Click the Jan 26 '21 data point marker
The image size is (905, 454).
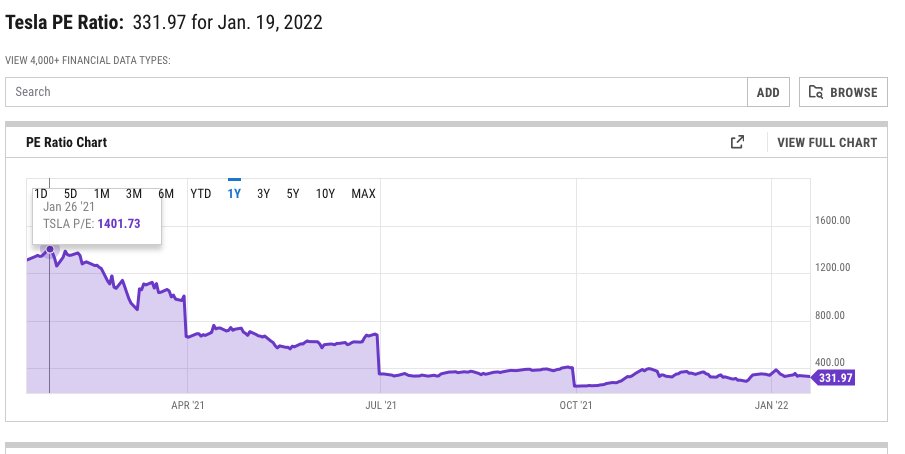(x=50, y=249)
